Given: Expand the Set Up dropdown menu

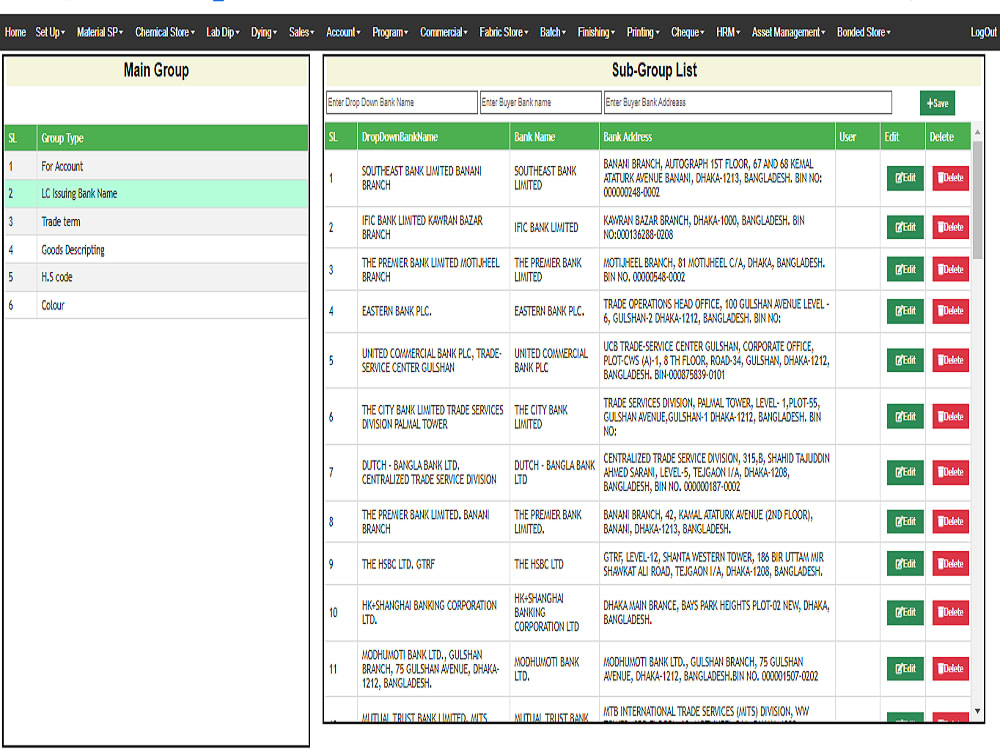Looking at the screenshot, I should point(50,32).
